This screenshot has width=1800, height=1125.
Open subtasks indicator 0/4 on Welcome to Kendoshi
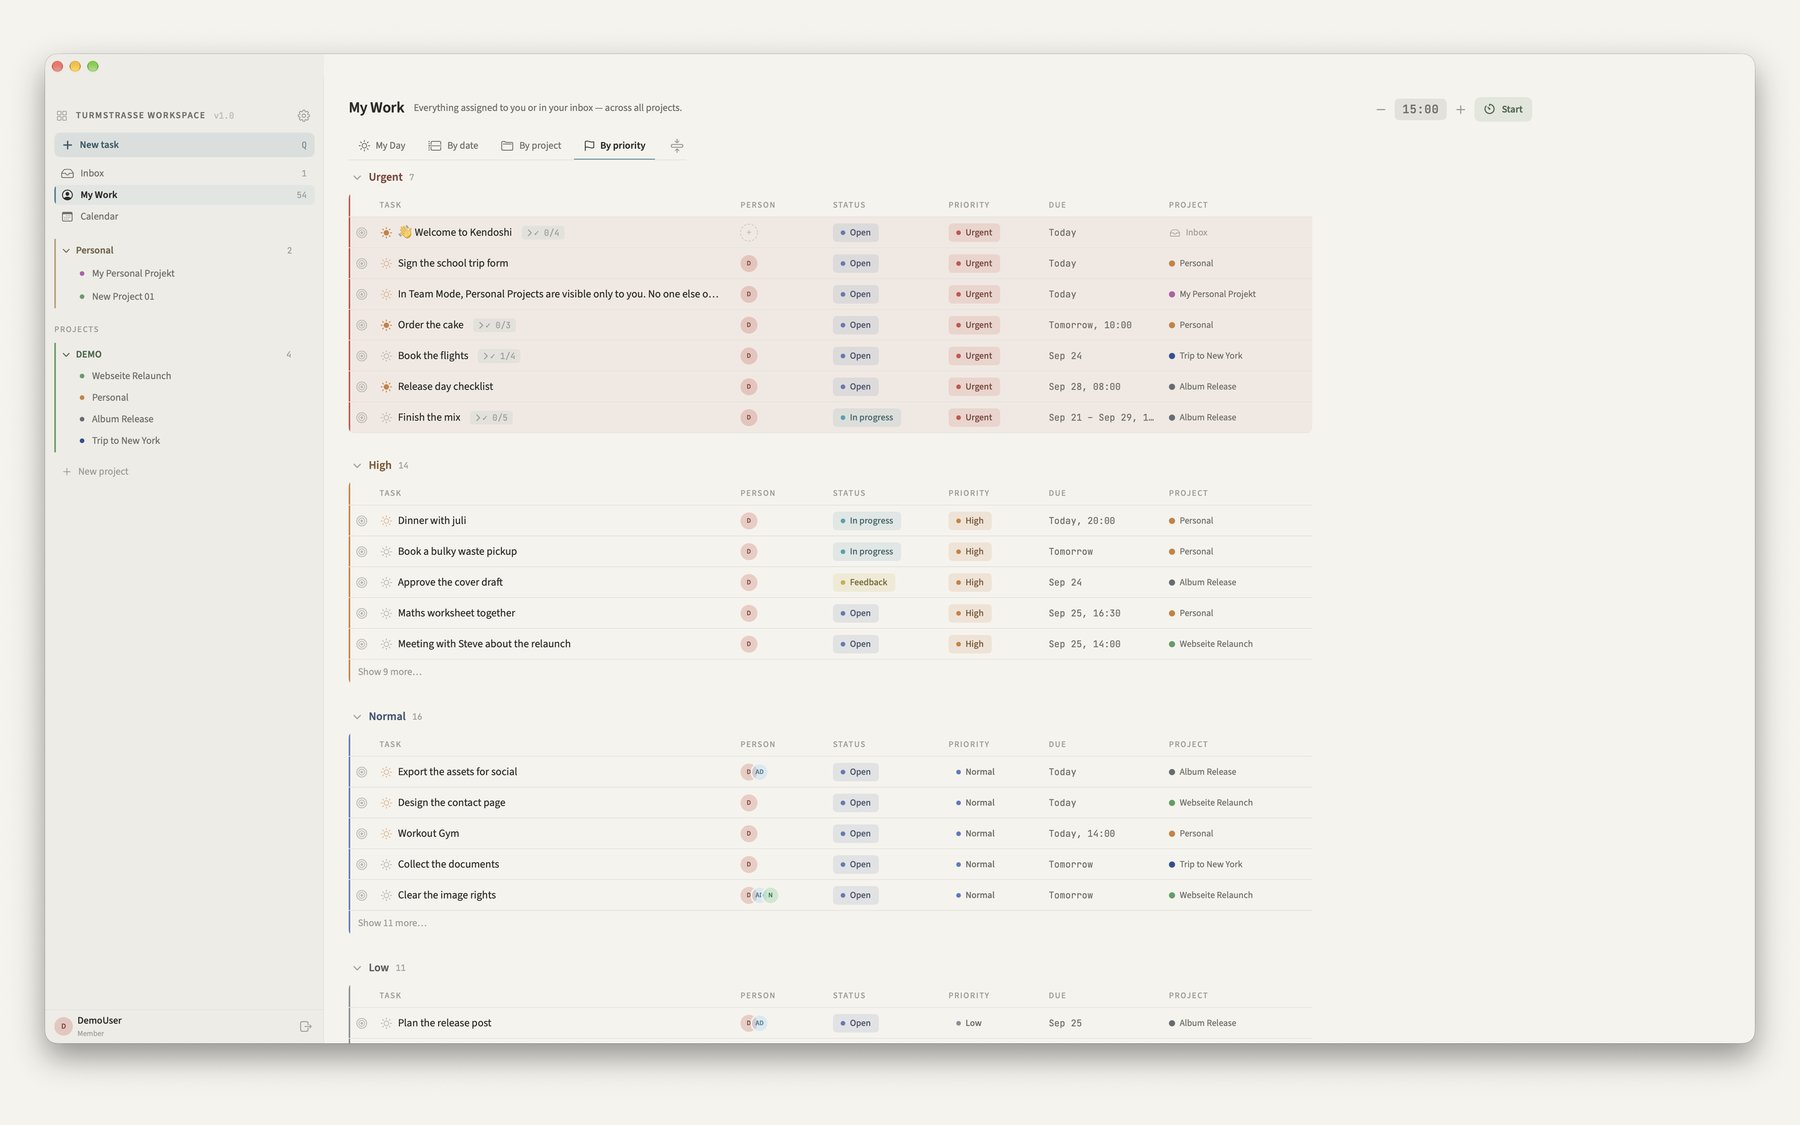[544, 233]
